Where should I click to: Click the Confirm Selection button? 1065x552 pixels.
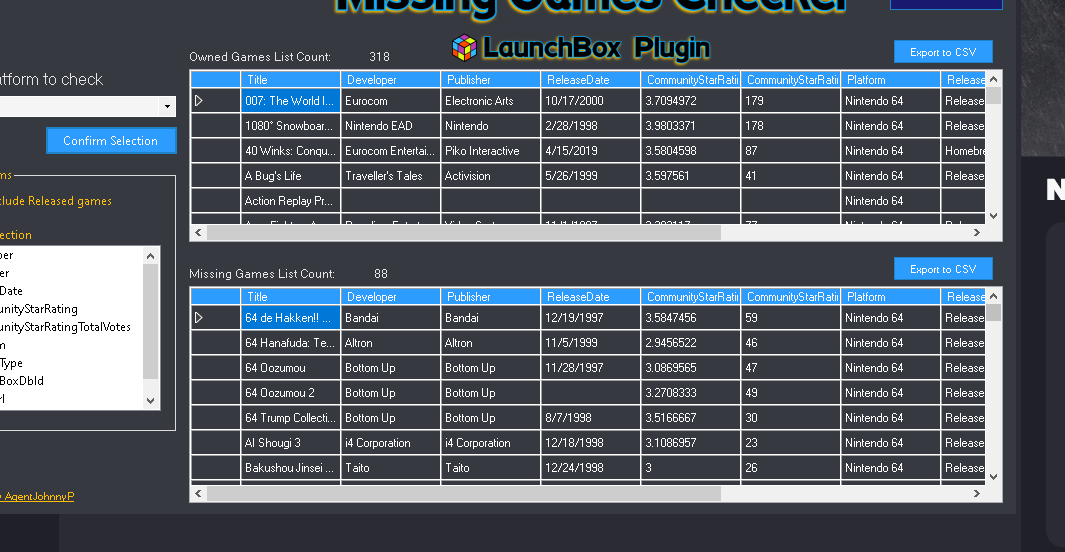(111, 141)
